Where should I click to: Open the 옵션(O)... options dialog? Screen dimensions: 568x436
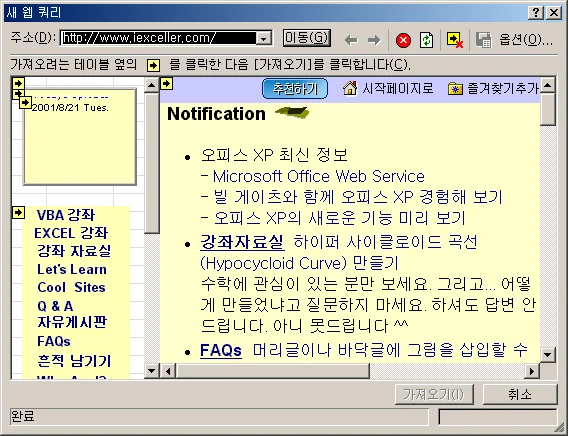click(x=526, y=39)
